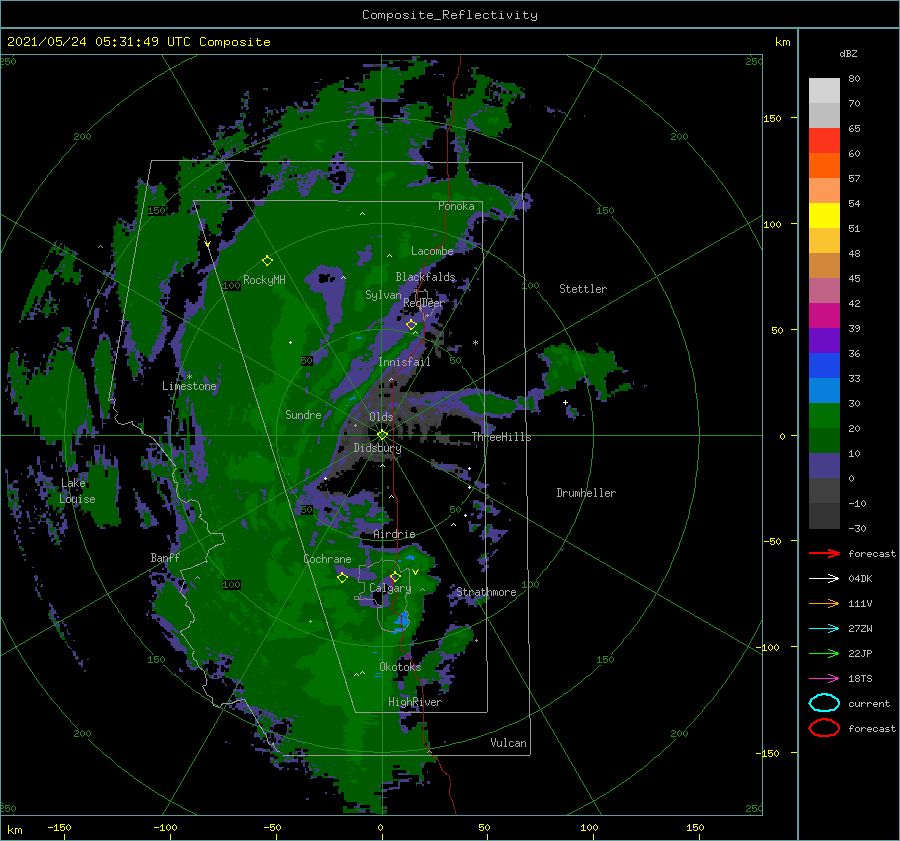Screen dimensions: 900x841
Task: Click the Drumheller city label
Action: pyautogui.click(x=586, y=493)
